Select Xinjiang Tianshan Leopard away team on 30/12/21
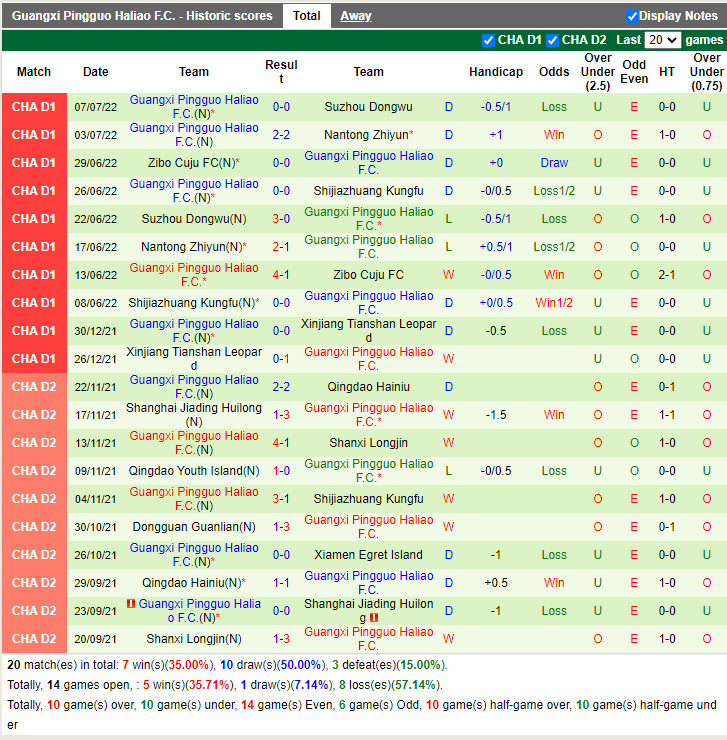This screenshot has height=740, width=727. click(369, 331)
